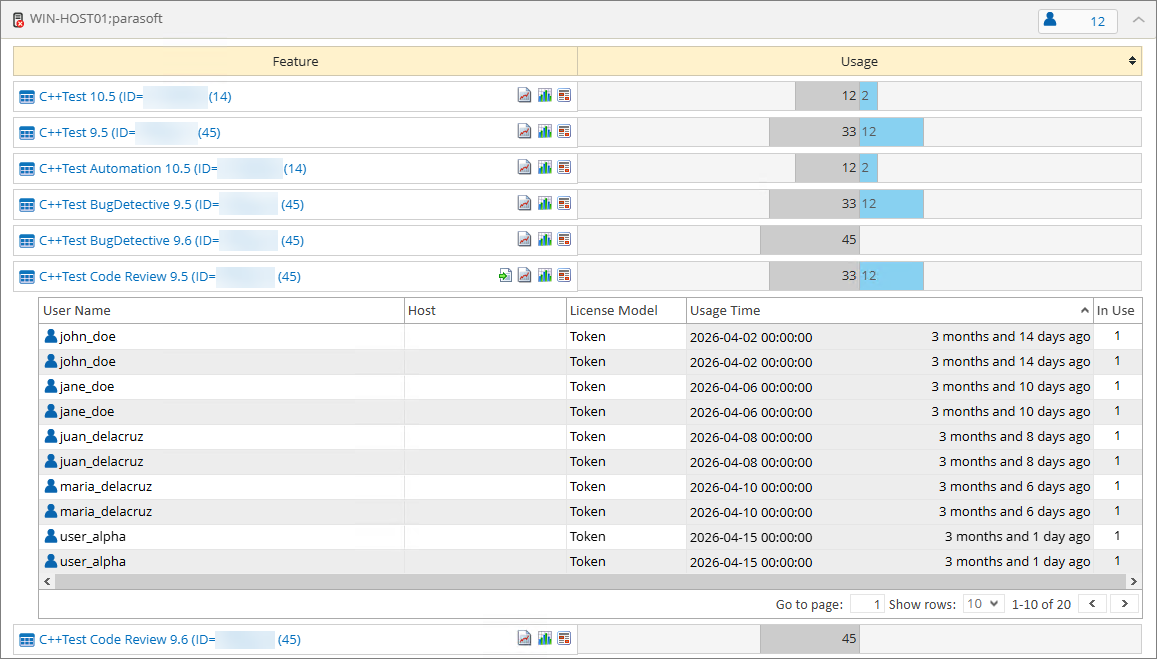Open C++Test Automation 10.5 feature link
The image size is (1157, 659).
tap(173, 169)
